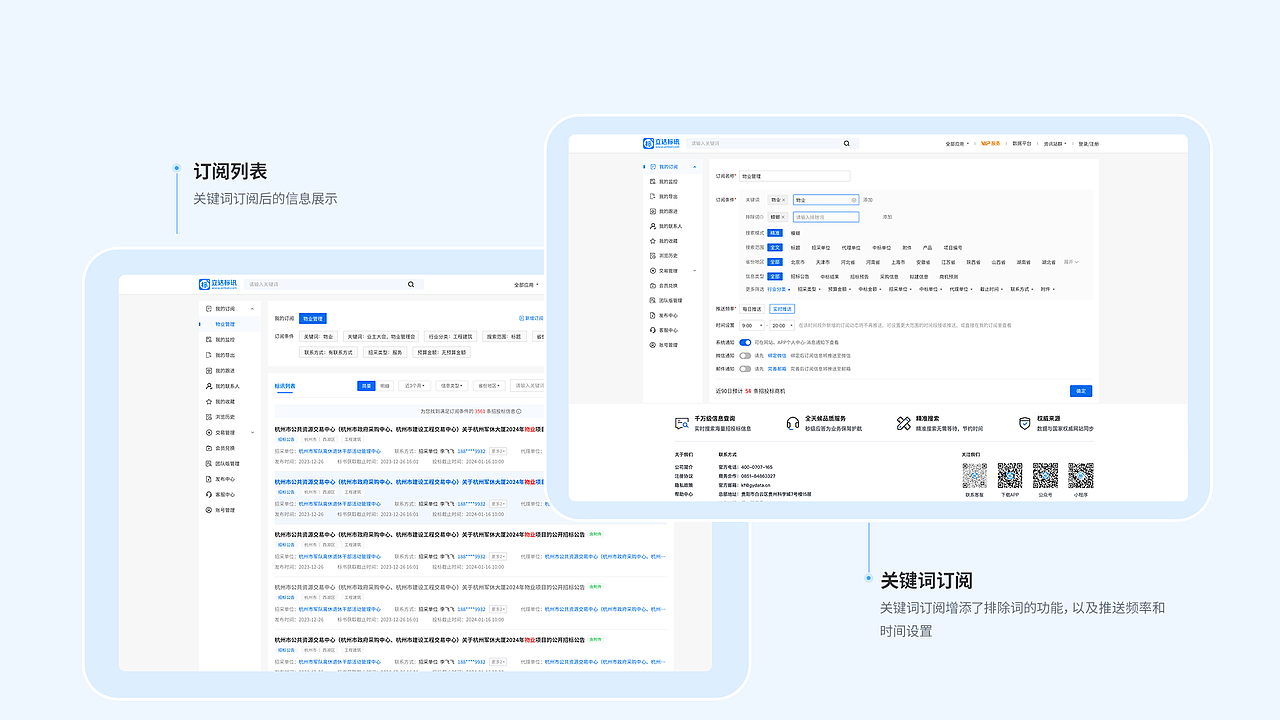Open 全部应用 menu in keyword subscription window
This screenshot has width=1280, height=720.
(956, 143)
